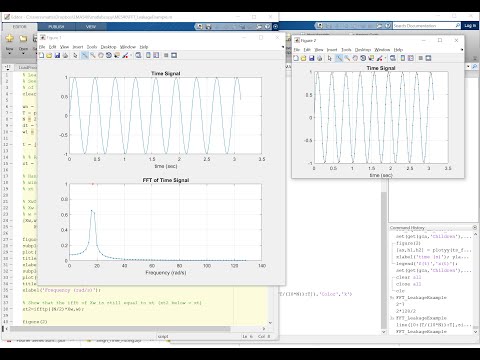The height and width of the screenshot is (360, 480).
Task: Toggle Zoom Out tool in Figure 1 toolbar
Action: tap(93, 55)
